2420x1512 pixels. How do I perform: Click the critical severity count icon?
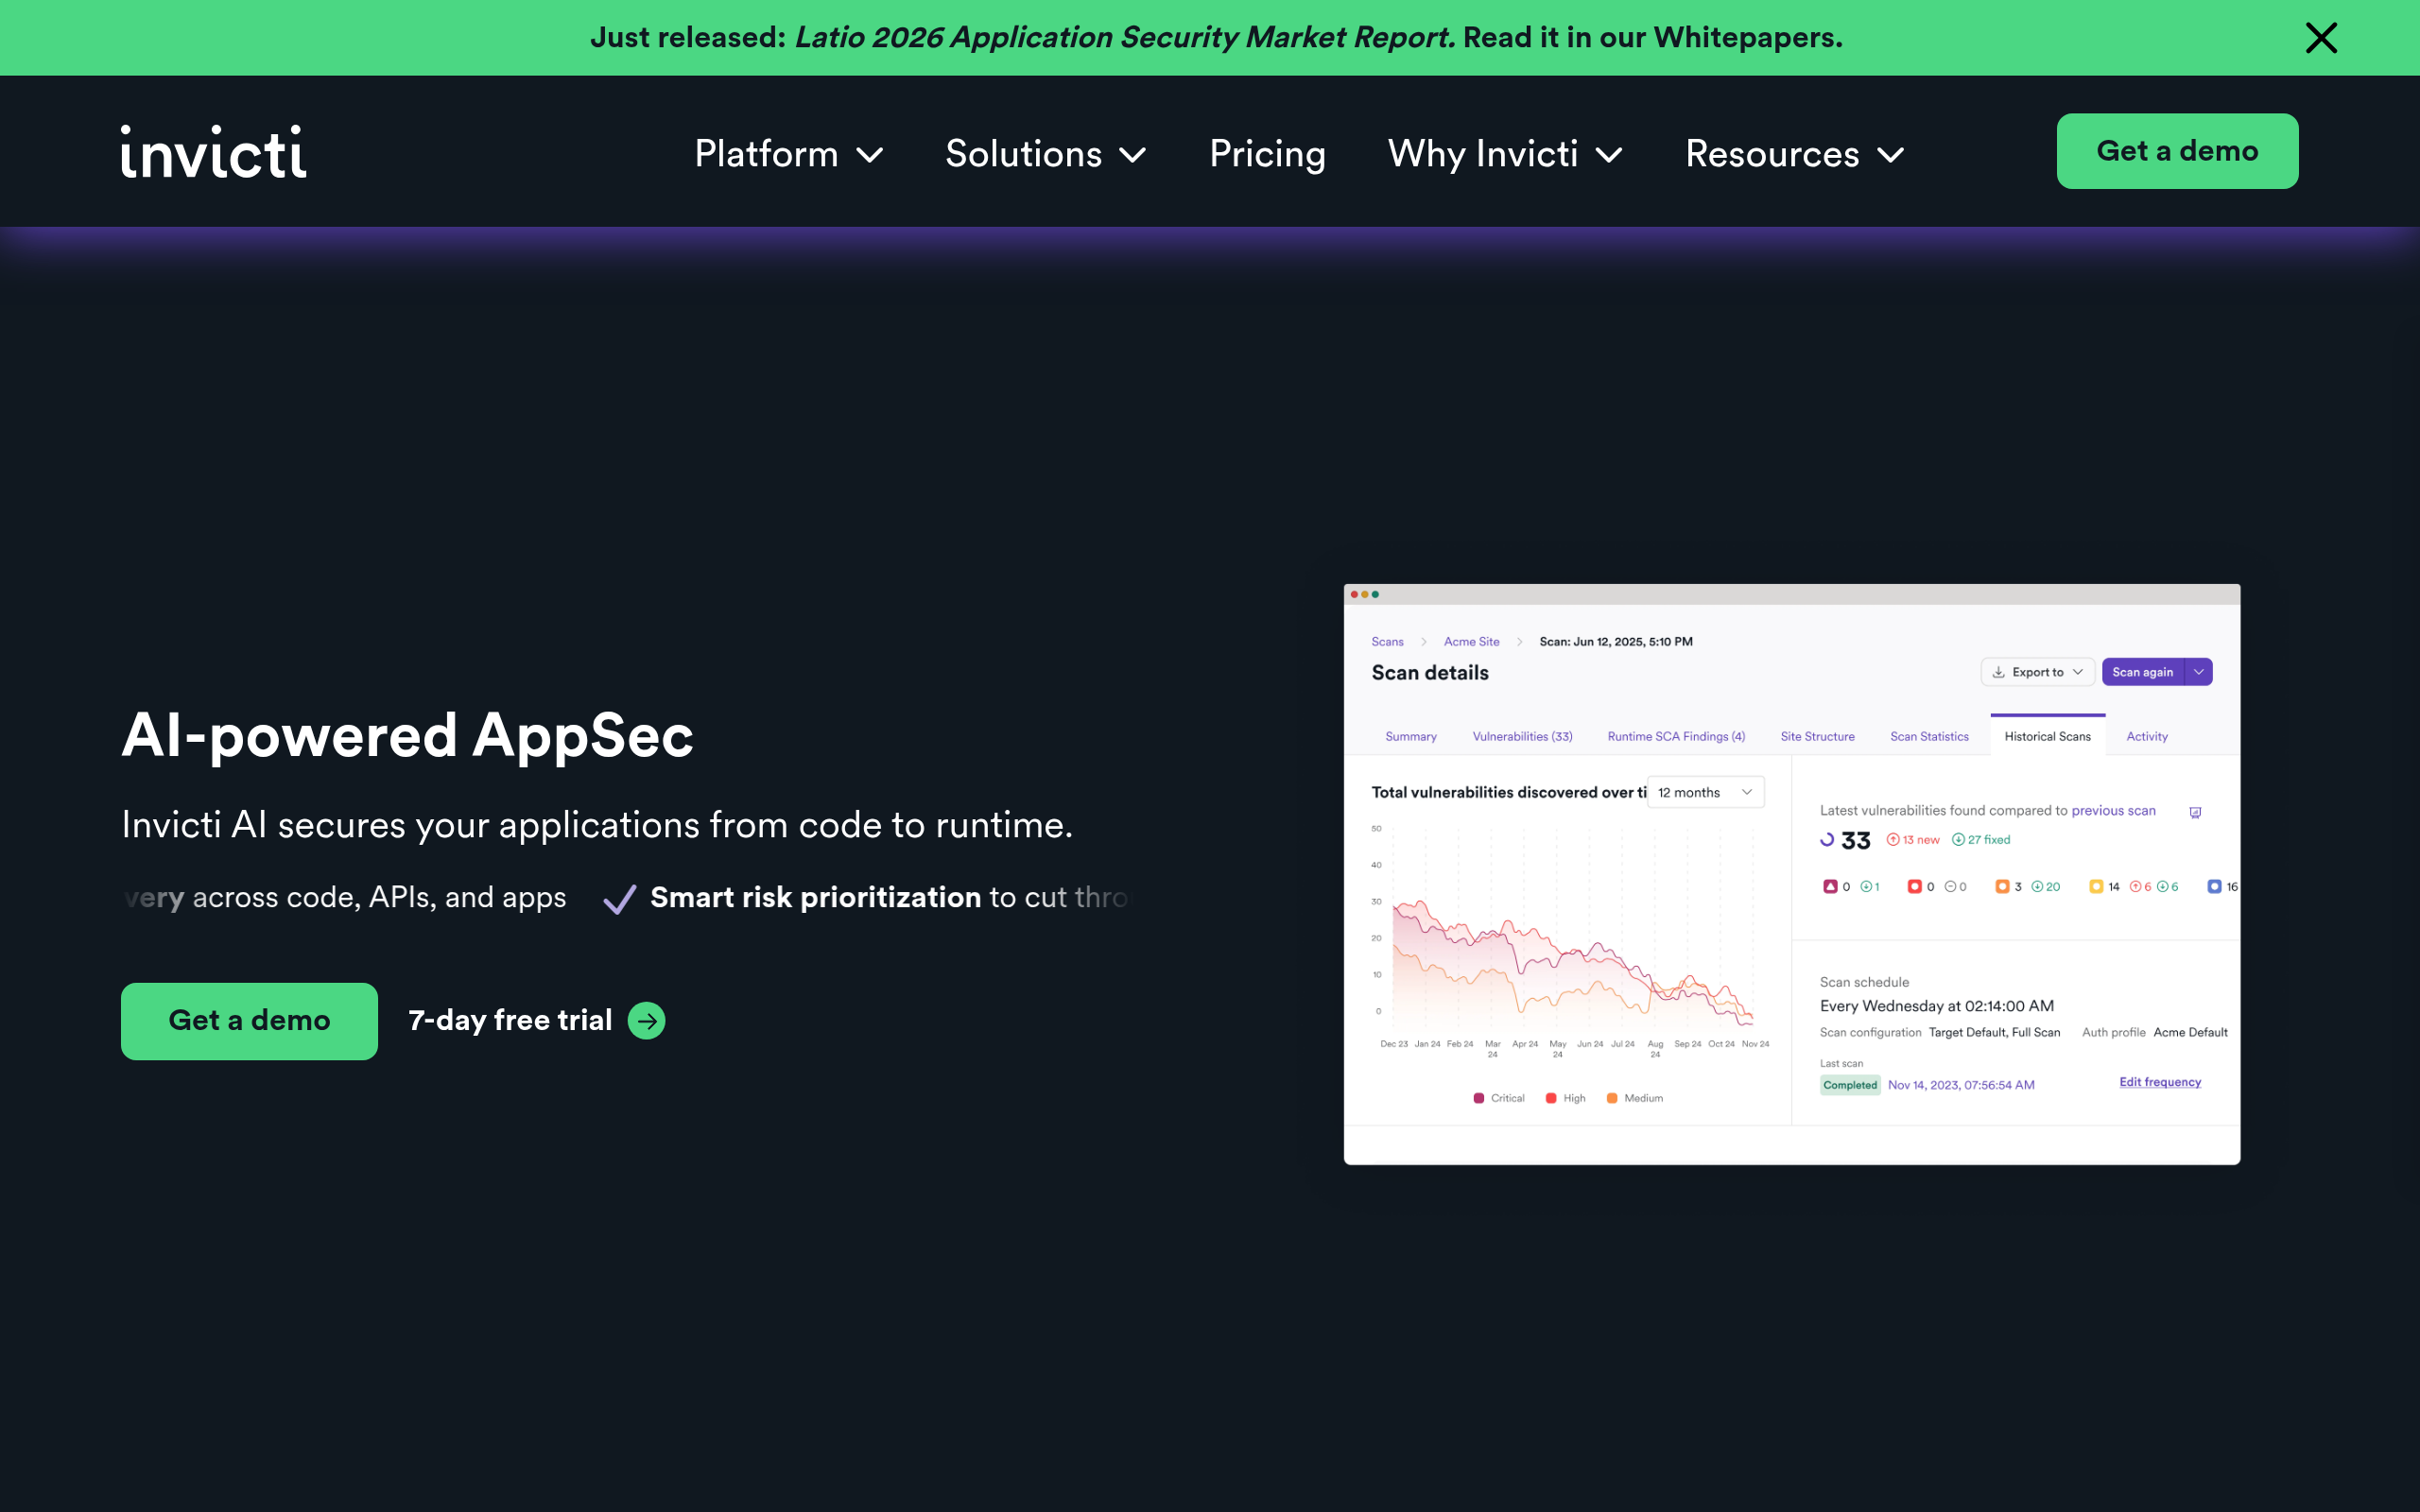[x=1830, y=886]
